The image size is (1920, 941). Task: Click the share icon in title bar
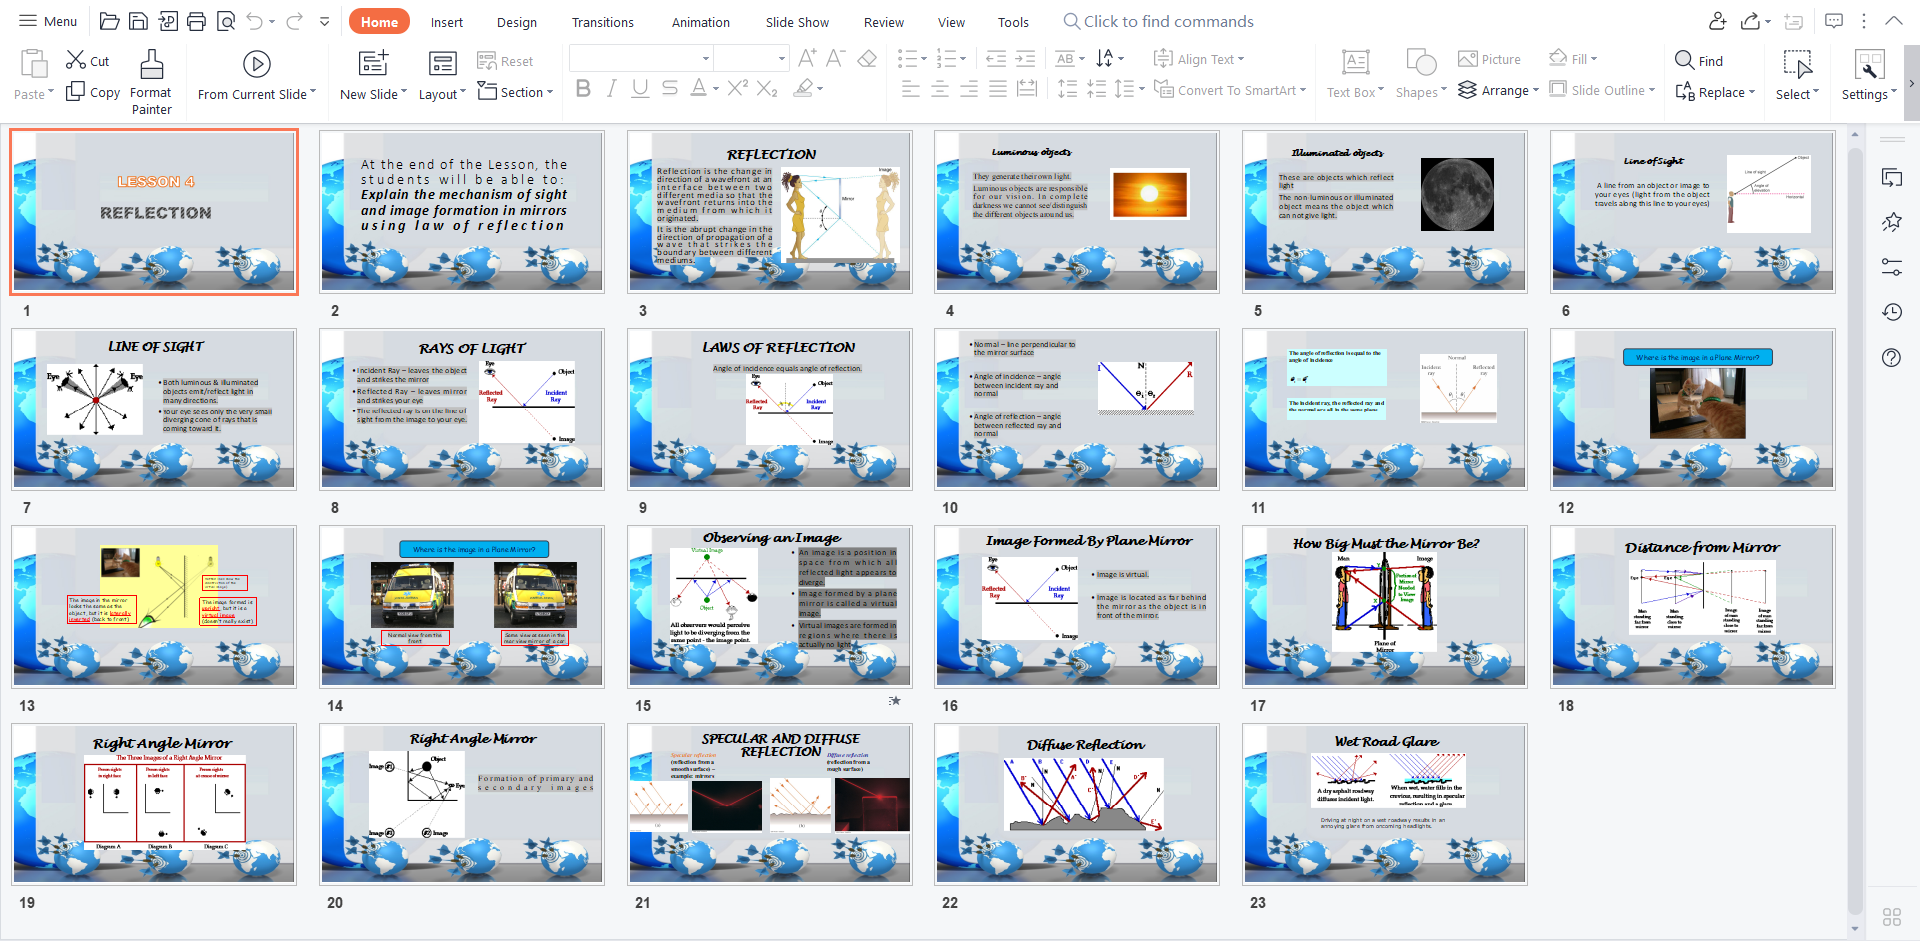coord(1750,21)
